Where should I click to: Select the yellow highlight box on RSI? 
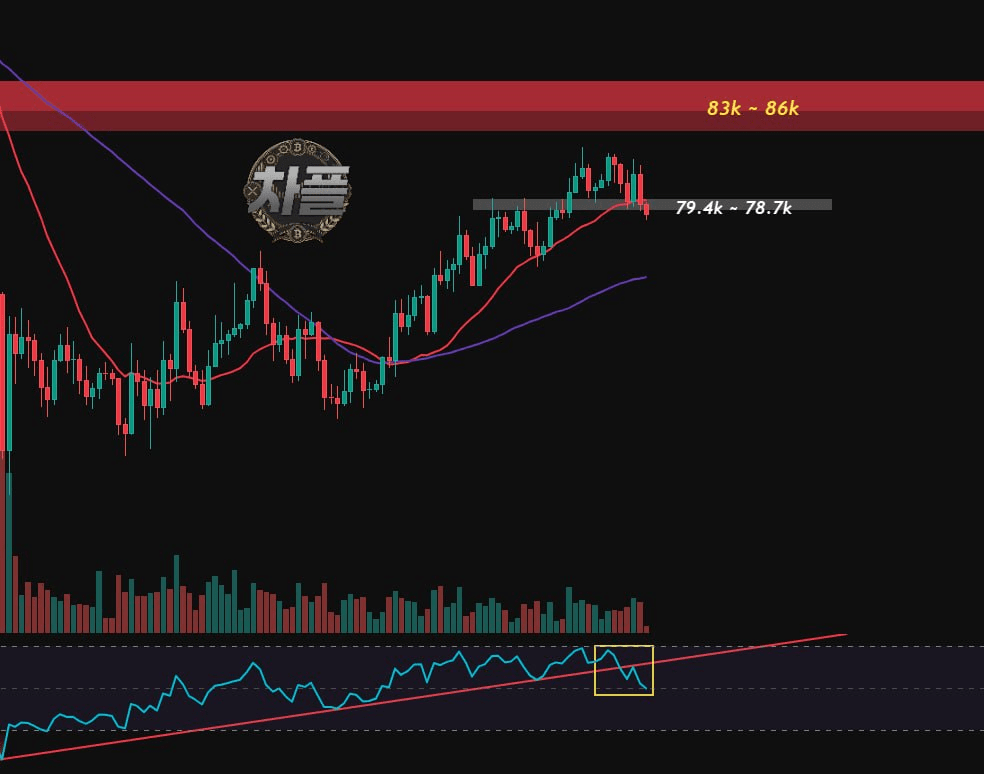[624, 670]
